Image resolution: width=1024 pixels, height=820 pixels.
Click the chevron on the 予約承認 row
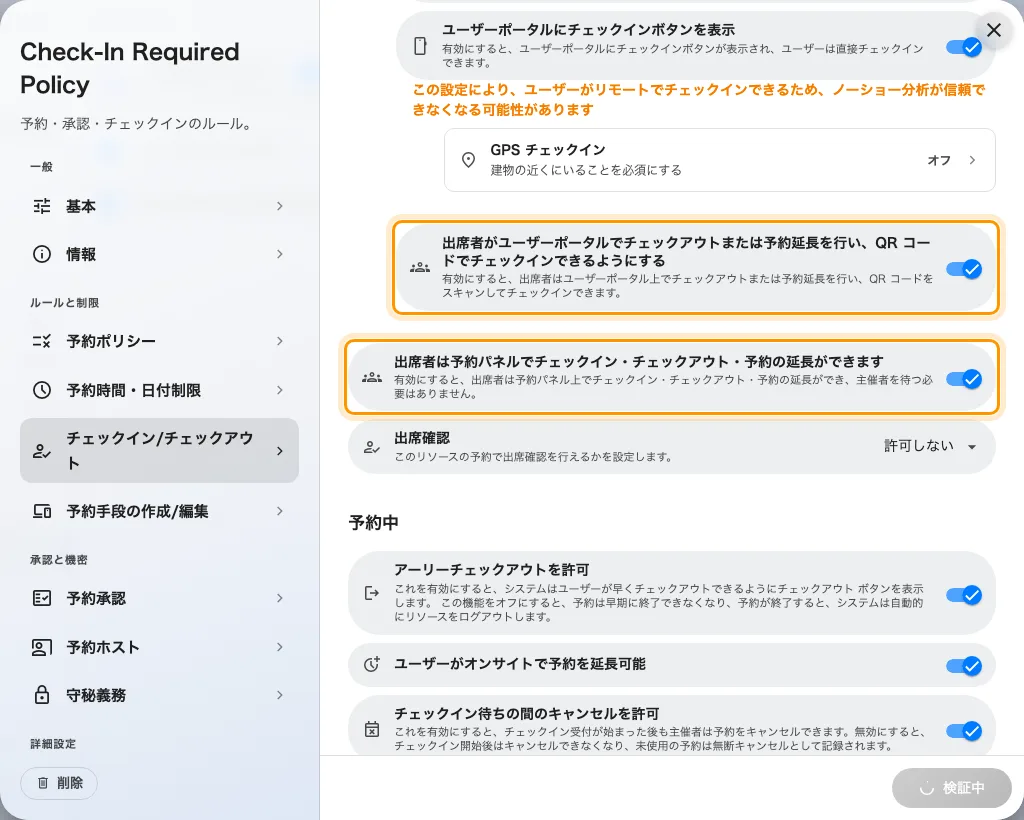tap(280, 598)
